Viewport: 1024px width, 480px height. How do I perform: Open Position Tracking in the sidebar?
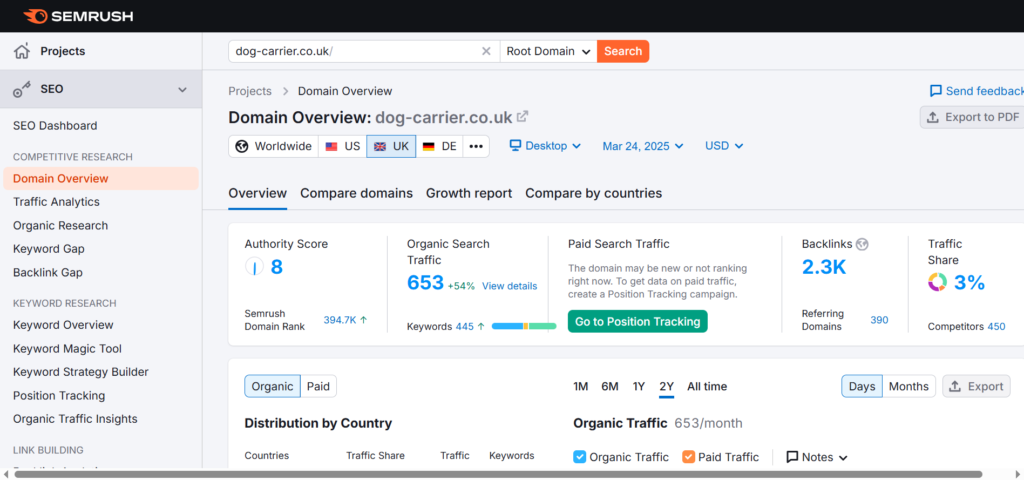pyautogui.click(x=59, y=396)
